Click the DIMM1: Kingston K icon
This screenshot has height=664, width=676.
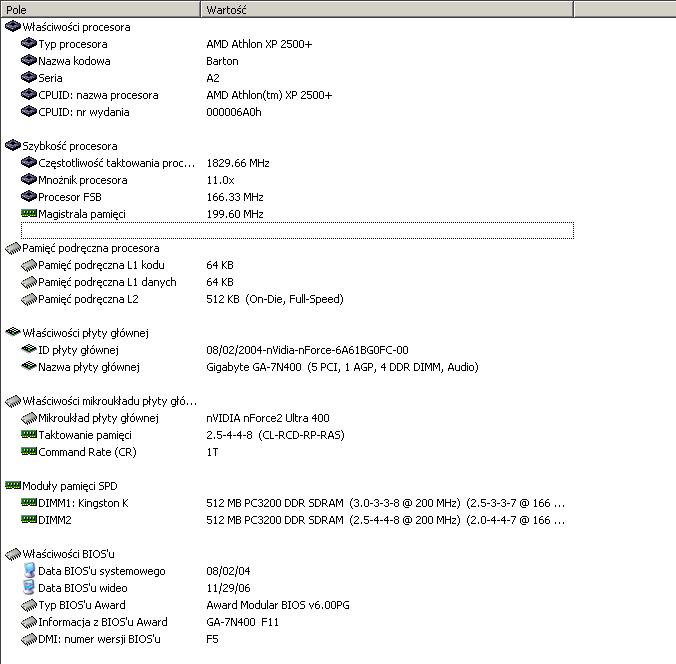(28, 502)
